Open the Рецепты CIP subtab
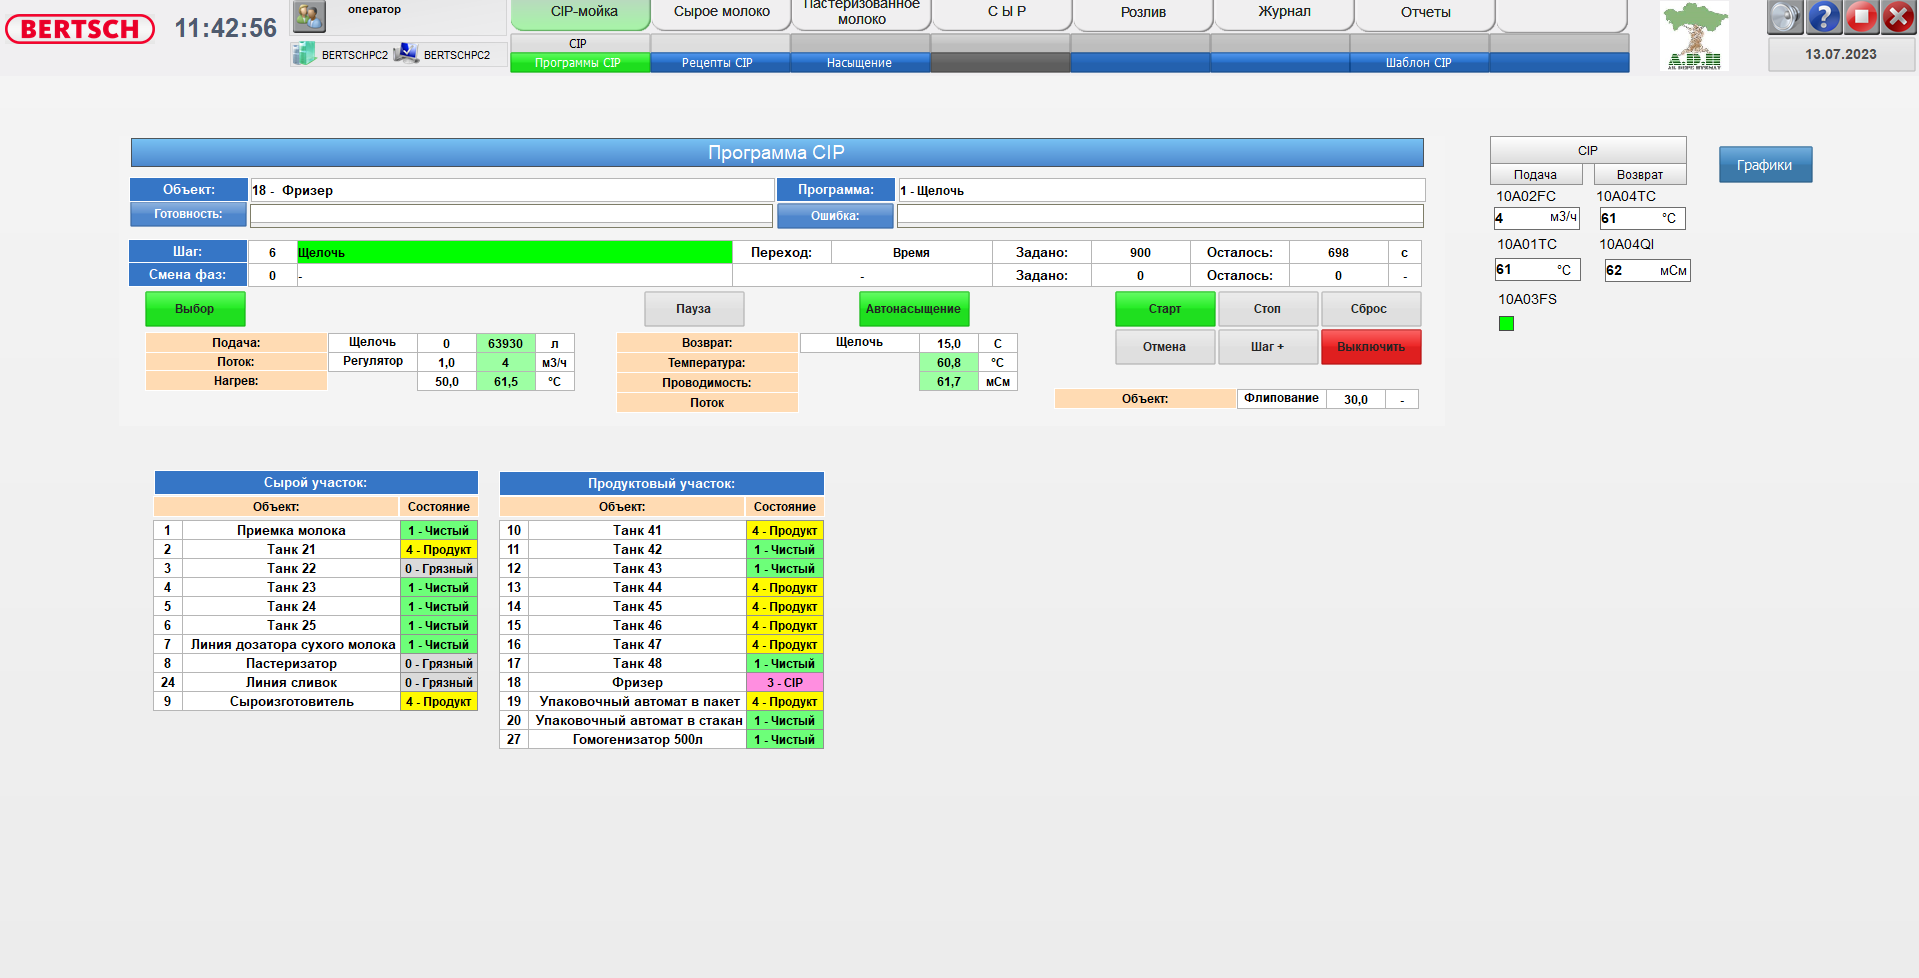This screenshot has width=1919, height=978. click(717, 63)
